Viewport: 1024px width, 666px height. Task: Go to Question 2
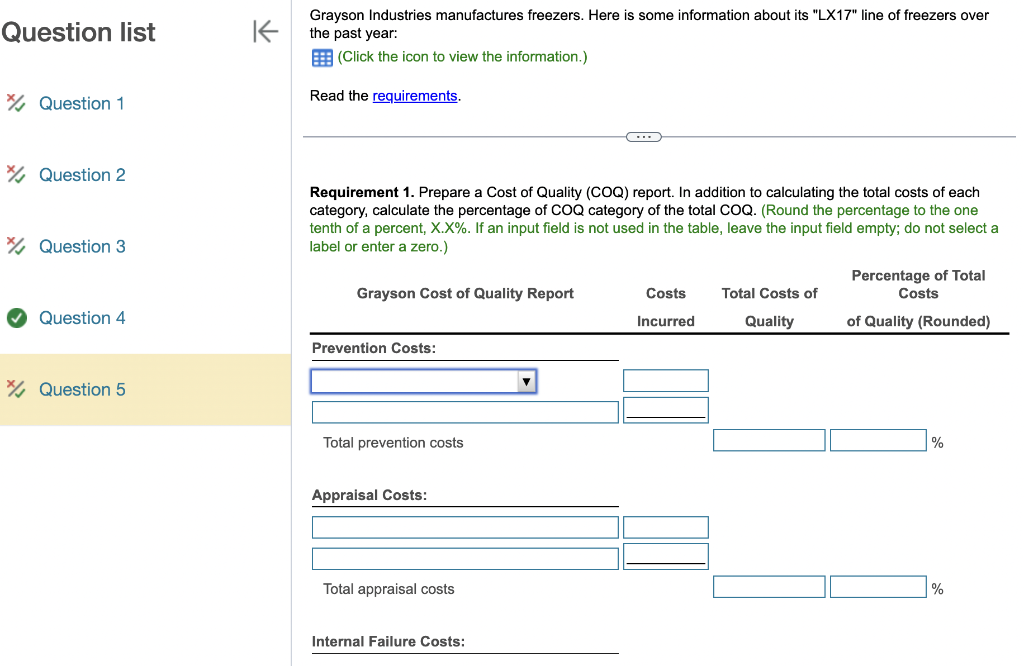[x=82, y=174]
